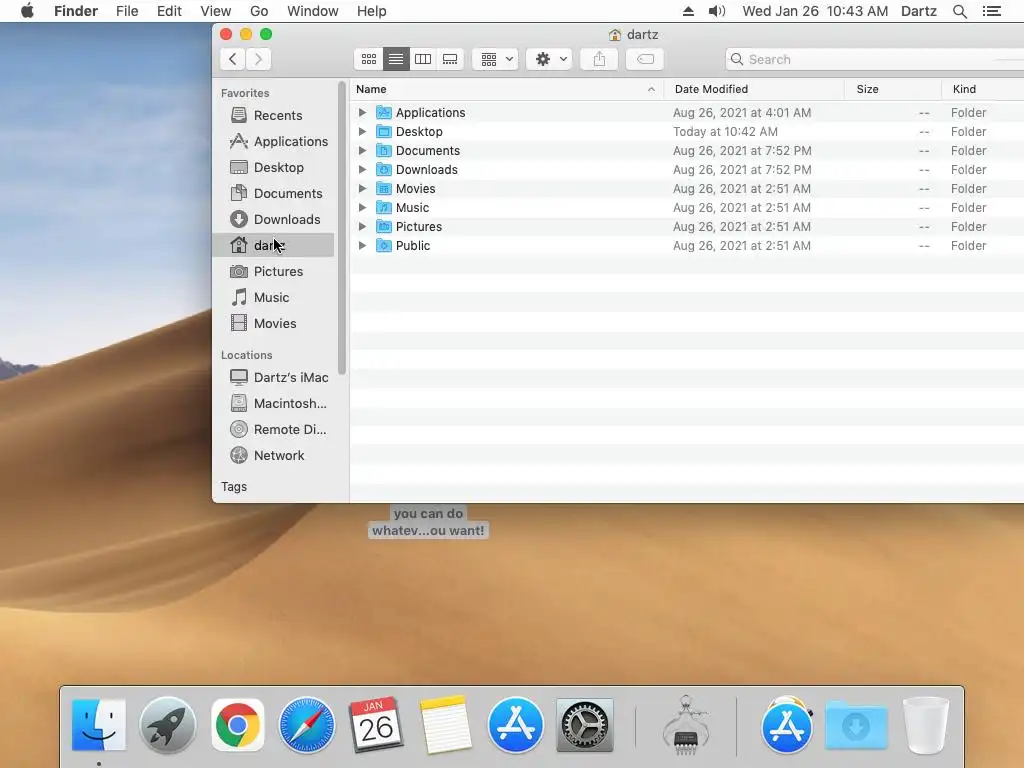Open the group-by arrangement dropdown
The image size is (1024, 768).
(496, 59)
